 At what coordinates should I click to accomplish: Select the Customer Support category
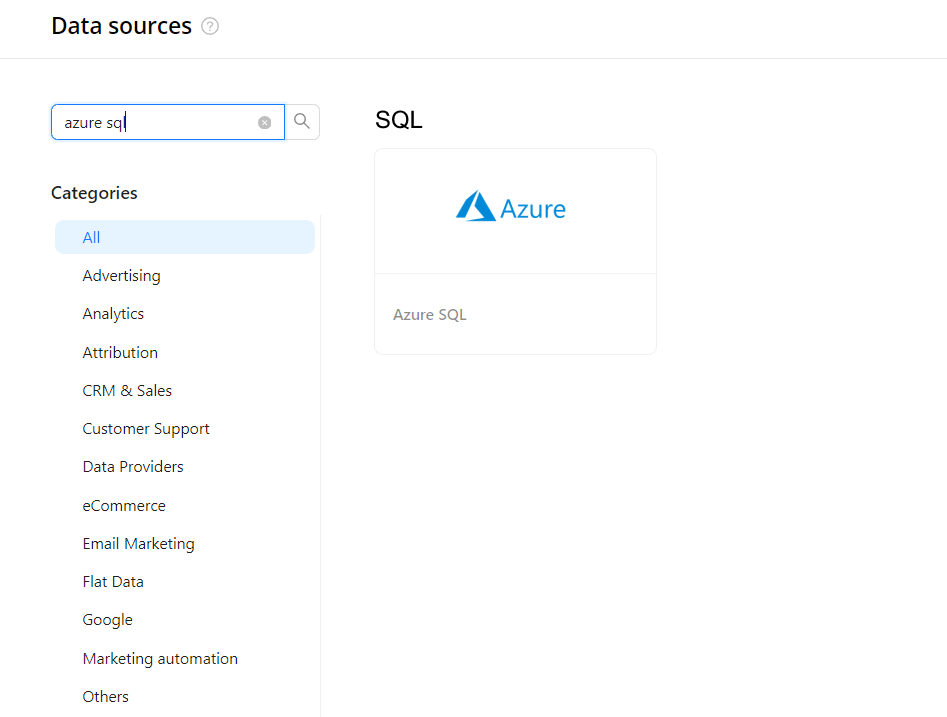[x=146, y=429]
